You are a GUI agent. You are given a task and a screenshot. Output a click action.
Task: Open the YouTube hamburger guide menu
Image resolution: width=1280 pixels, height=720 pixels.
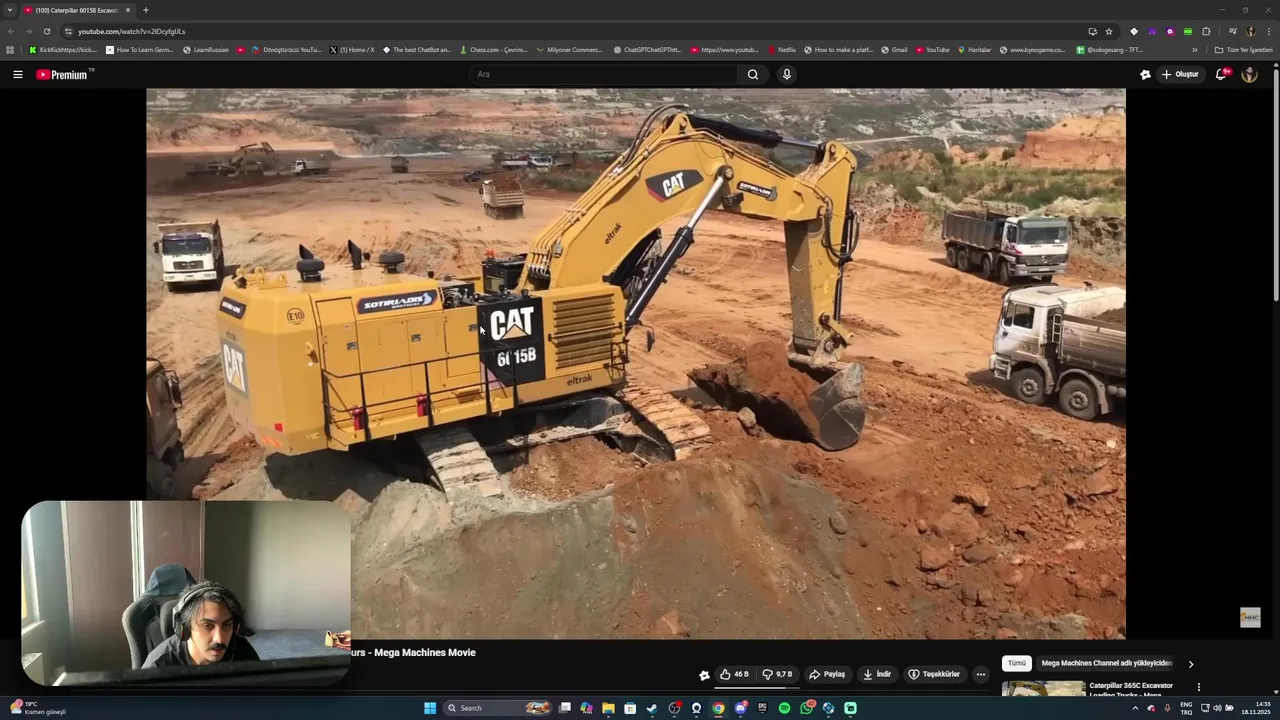17,74
